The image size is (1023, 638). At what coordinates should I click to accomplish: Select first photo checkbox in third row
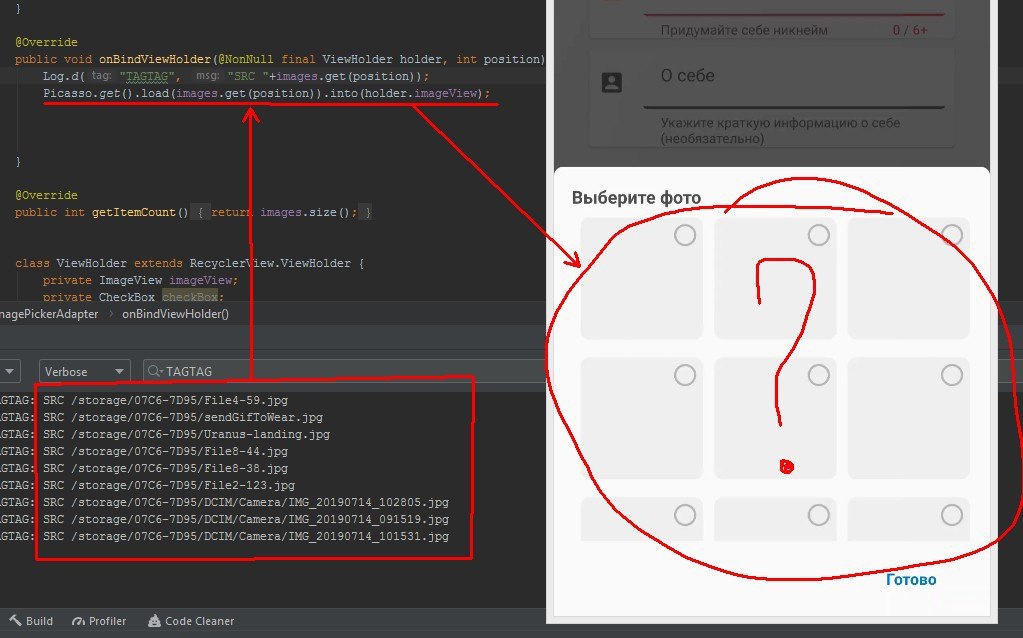[x=685, y=515]
